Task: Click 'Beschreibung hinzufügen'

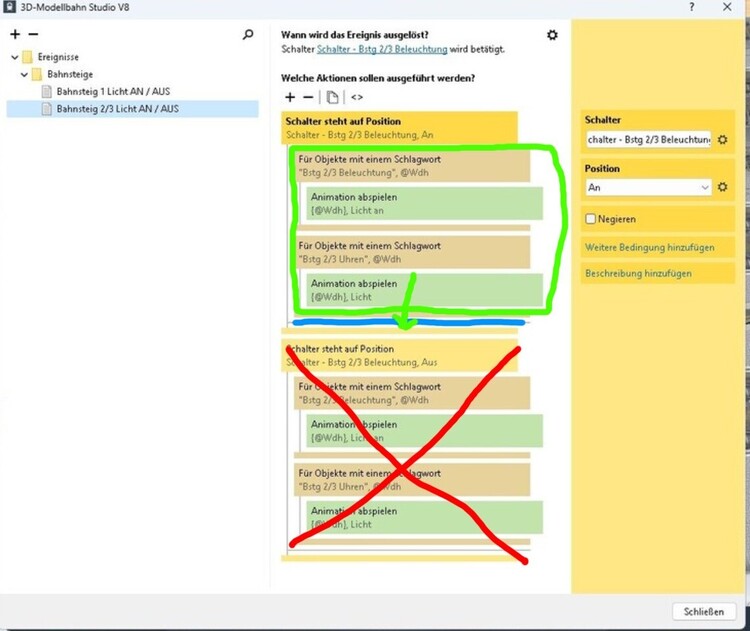Action: tap(638, 274)
